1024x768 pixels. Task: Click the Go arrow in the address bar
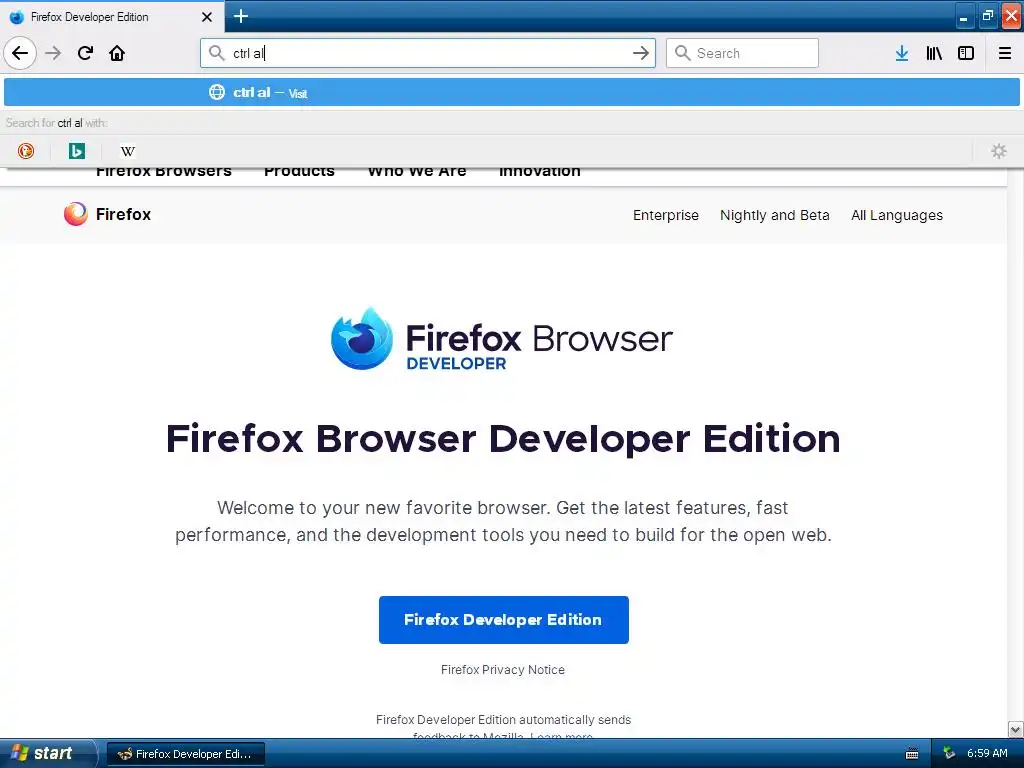click(641, 53)
